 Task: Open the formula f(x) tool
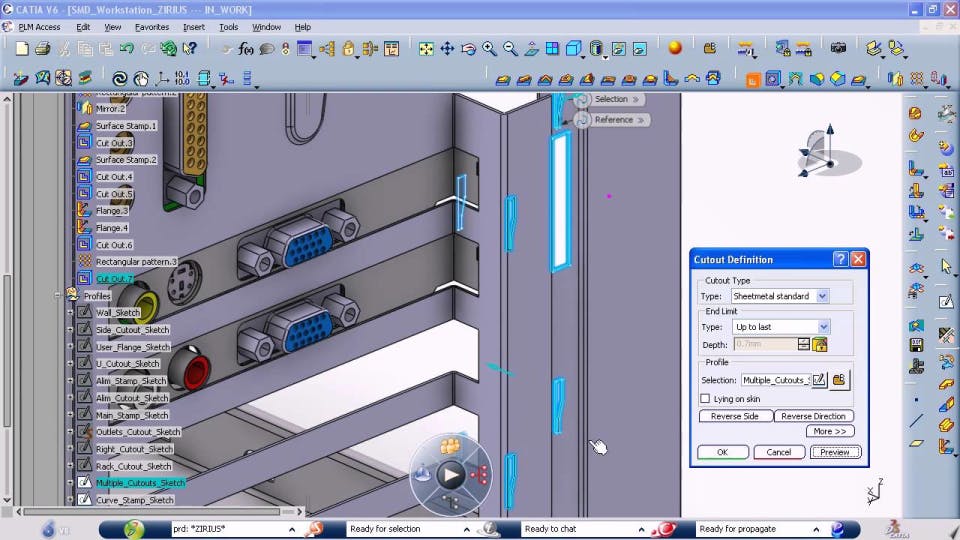(x=247, y=48)
